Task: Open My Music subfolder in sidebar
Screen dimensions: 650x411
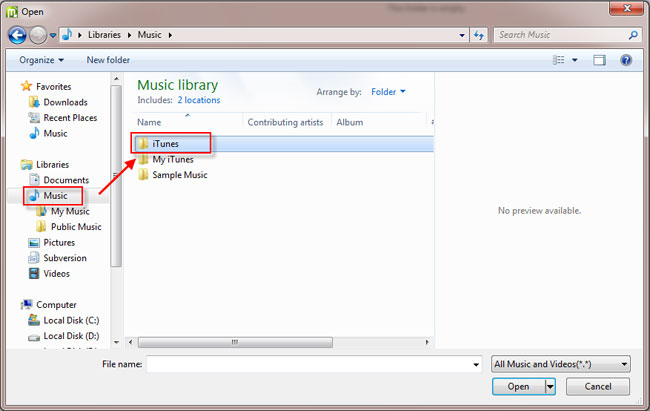Action: point(70,211)
